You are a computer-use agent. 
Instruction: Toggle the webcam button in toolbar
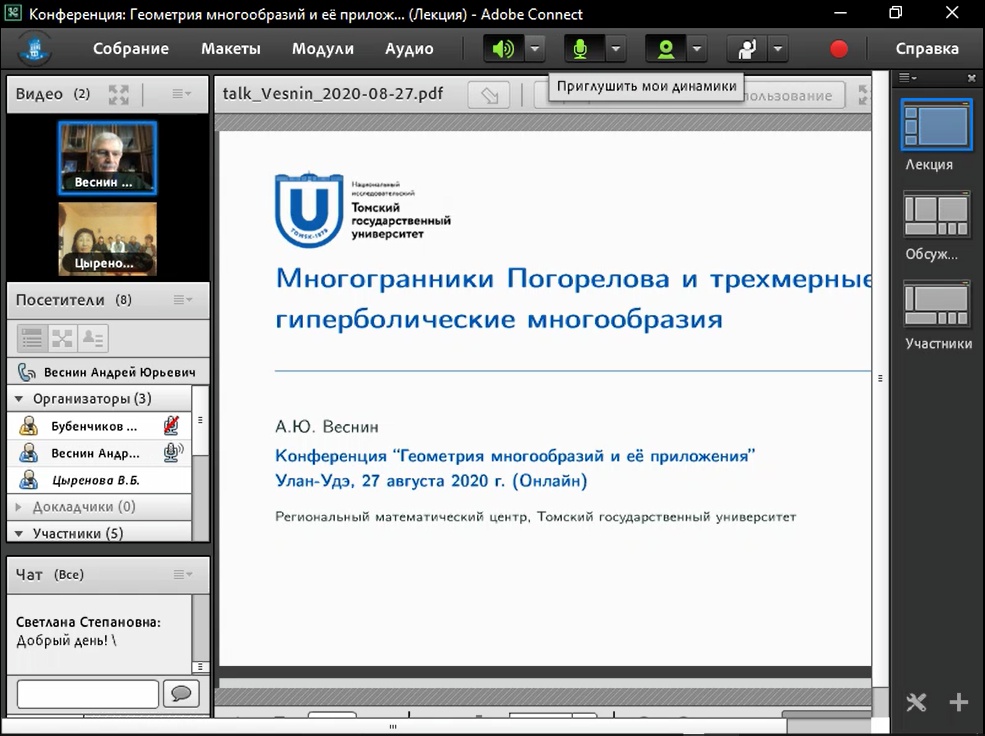(x=664, y=49)
